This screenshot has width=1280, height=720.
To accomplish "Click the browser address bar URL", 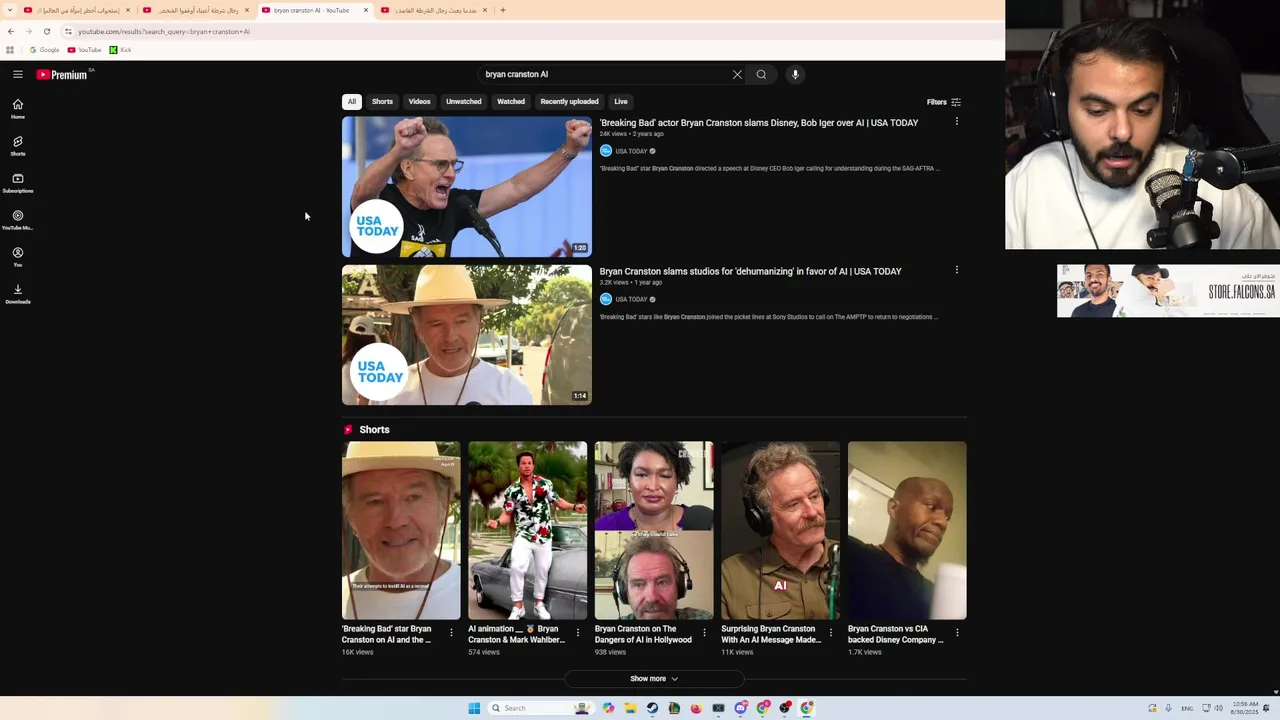I will [x=164, y=31].
